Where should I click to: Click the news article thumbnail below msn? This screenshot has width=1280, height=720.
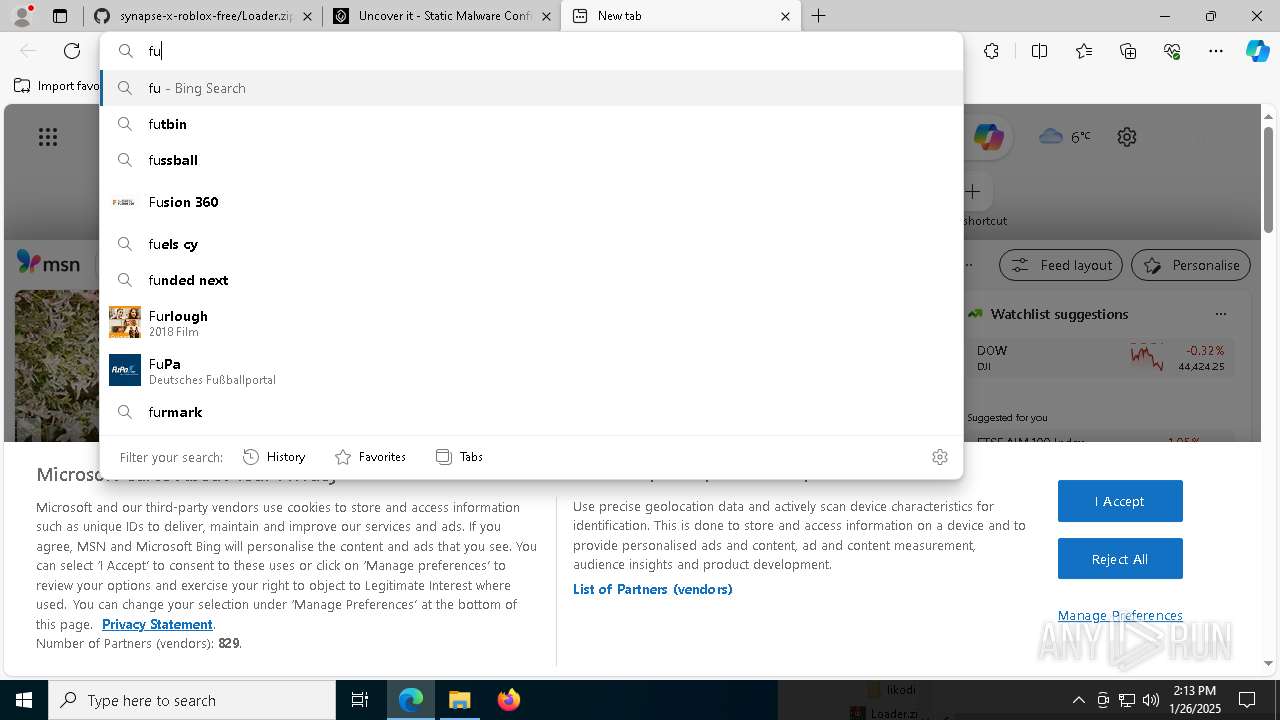(57, 365)
